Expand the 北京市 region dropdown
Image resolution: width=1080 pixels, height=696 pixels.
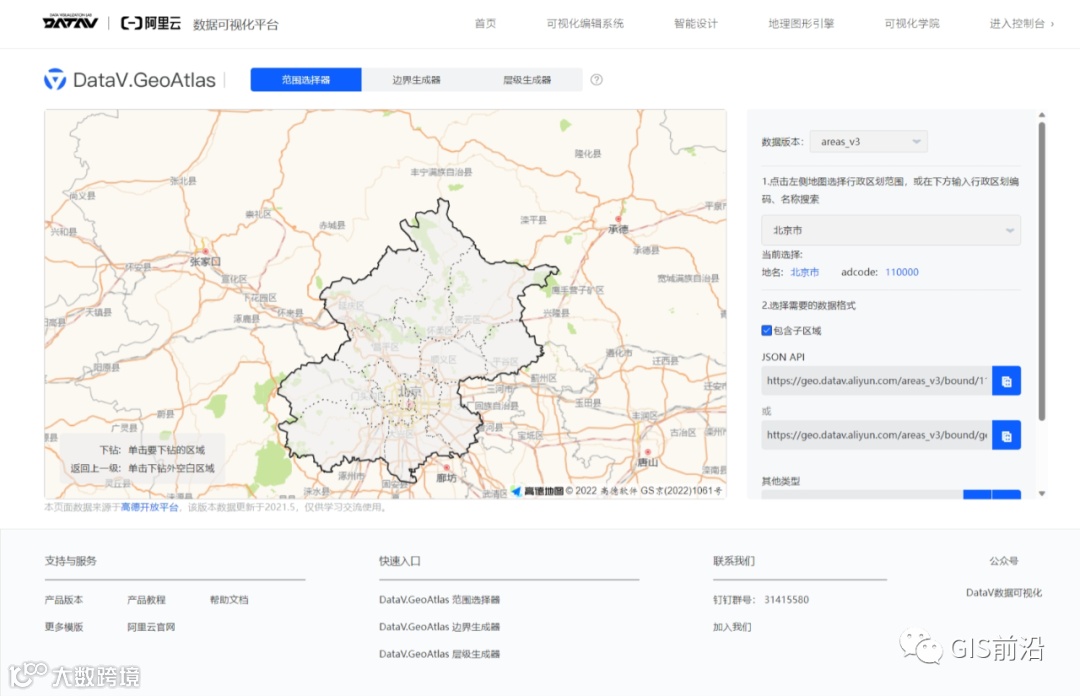(x=891, y=230)
